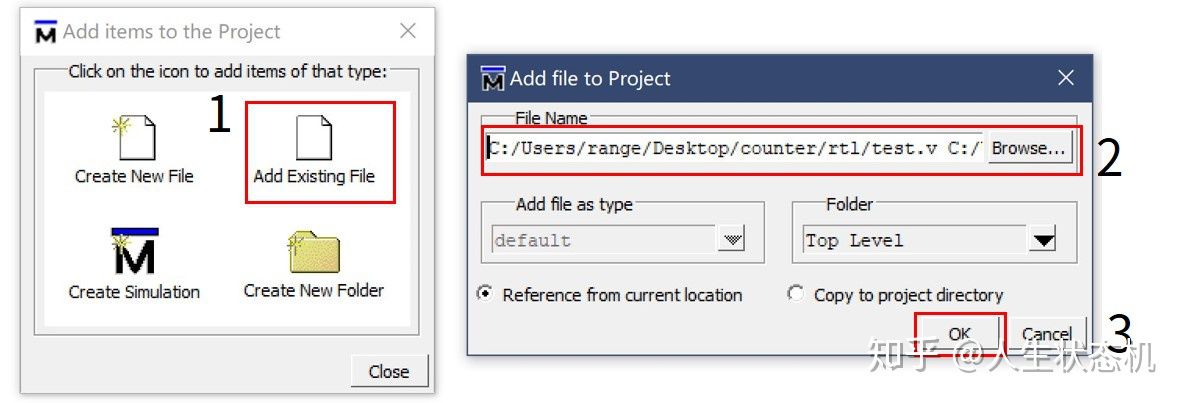Click the Create New File icon

pos(135,138)
